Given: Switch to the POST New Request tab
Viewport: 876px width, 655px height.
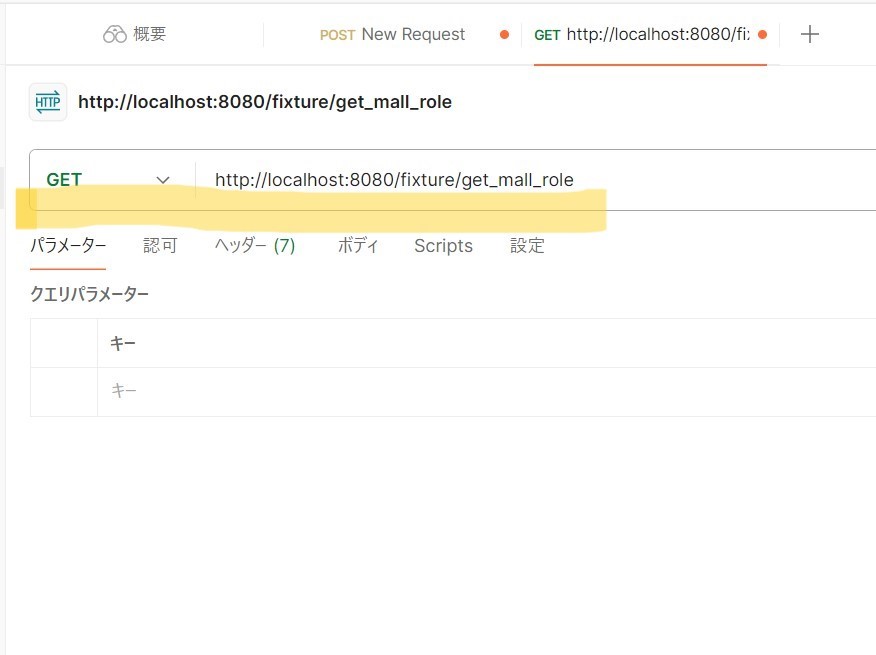Looking at the screenshot, I should pos(392,35).
